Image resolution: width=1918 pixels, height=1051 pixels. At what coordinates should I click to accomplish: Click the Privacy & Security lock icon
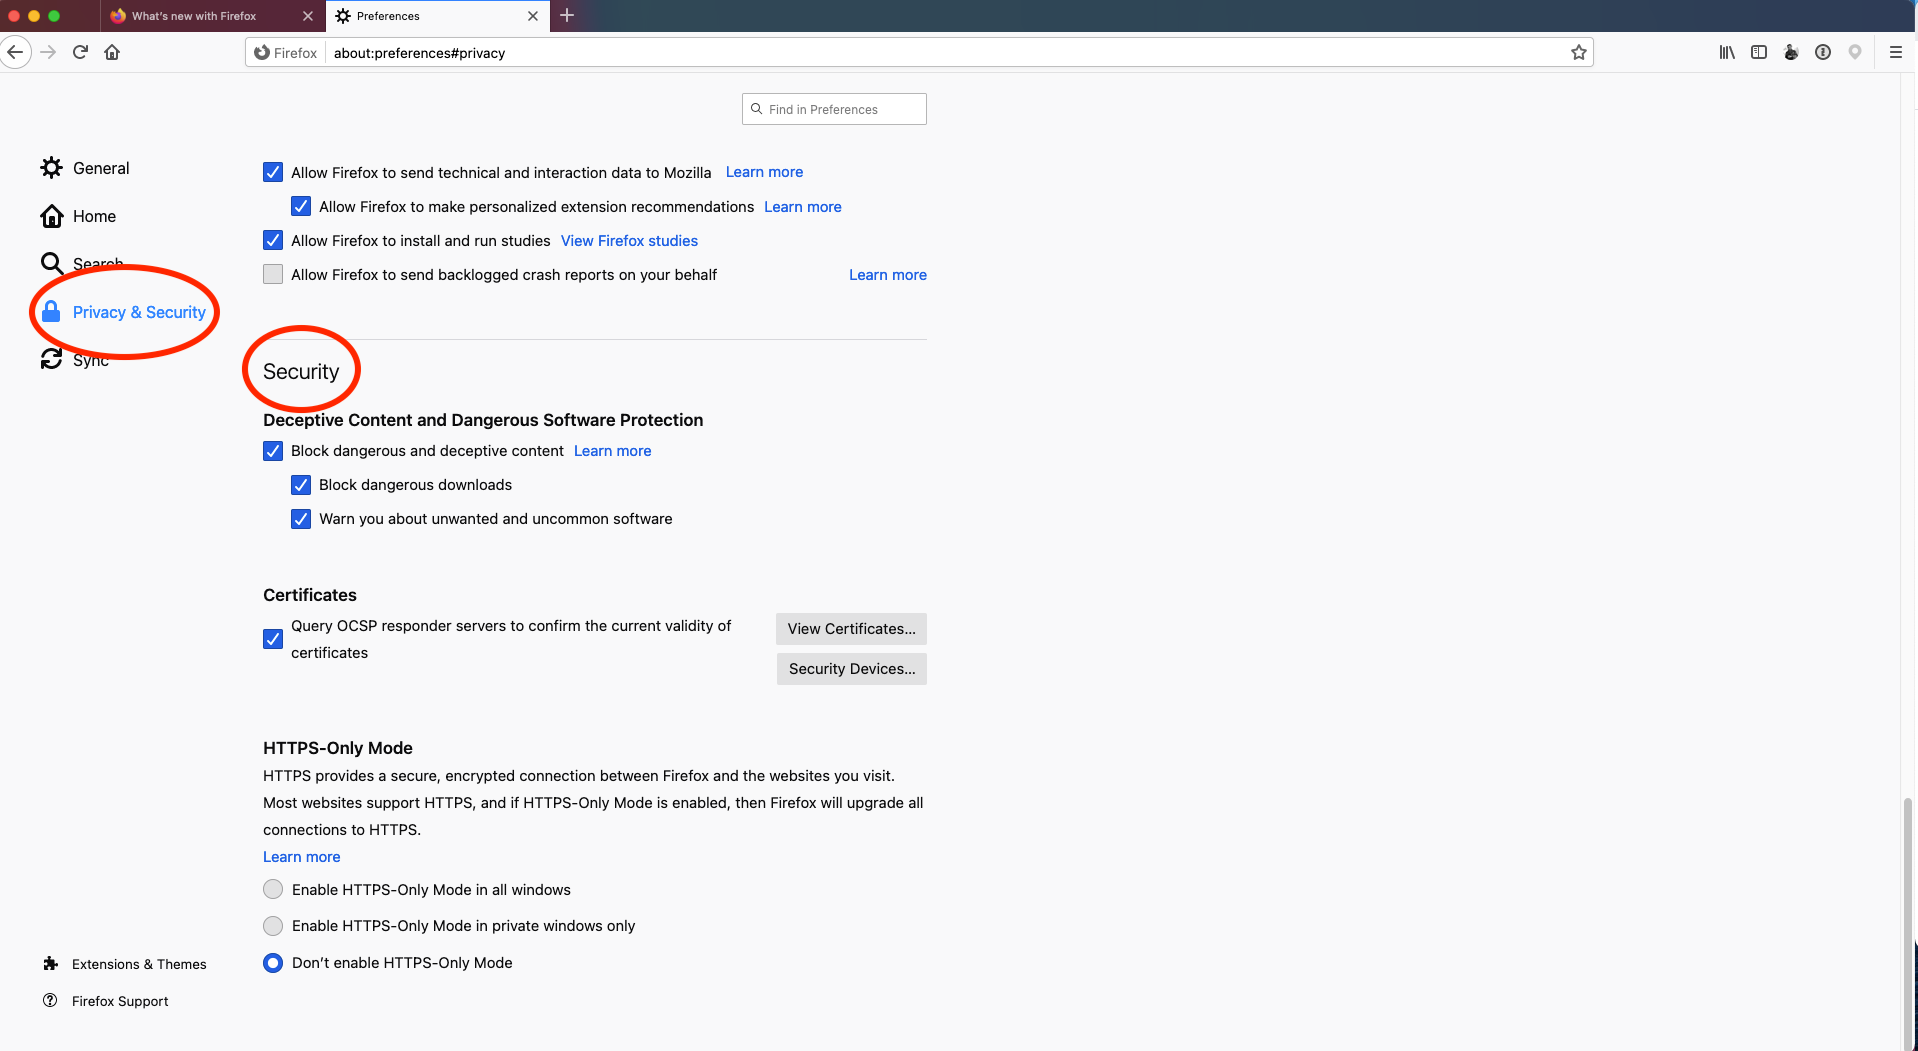pyautogui.click(x=51, y=311)
